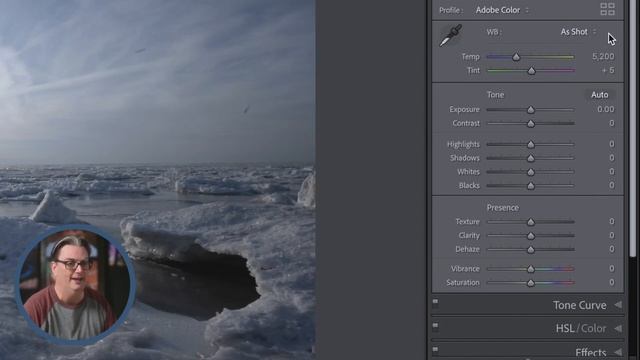Switch to Color in panel header
640x360 pixels.
593,329
